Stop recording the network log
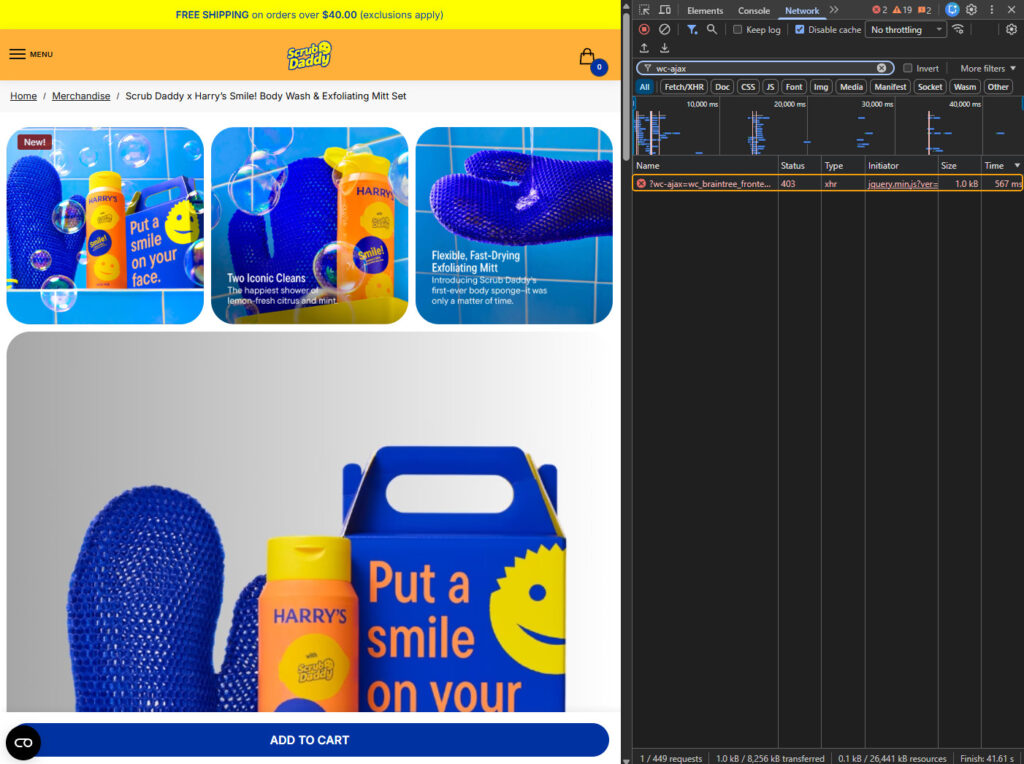Viewport: 1024px width, 764px height. (644, 29)
